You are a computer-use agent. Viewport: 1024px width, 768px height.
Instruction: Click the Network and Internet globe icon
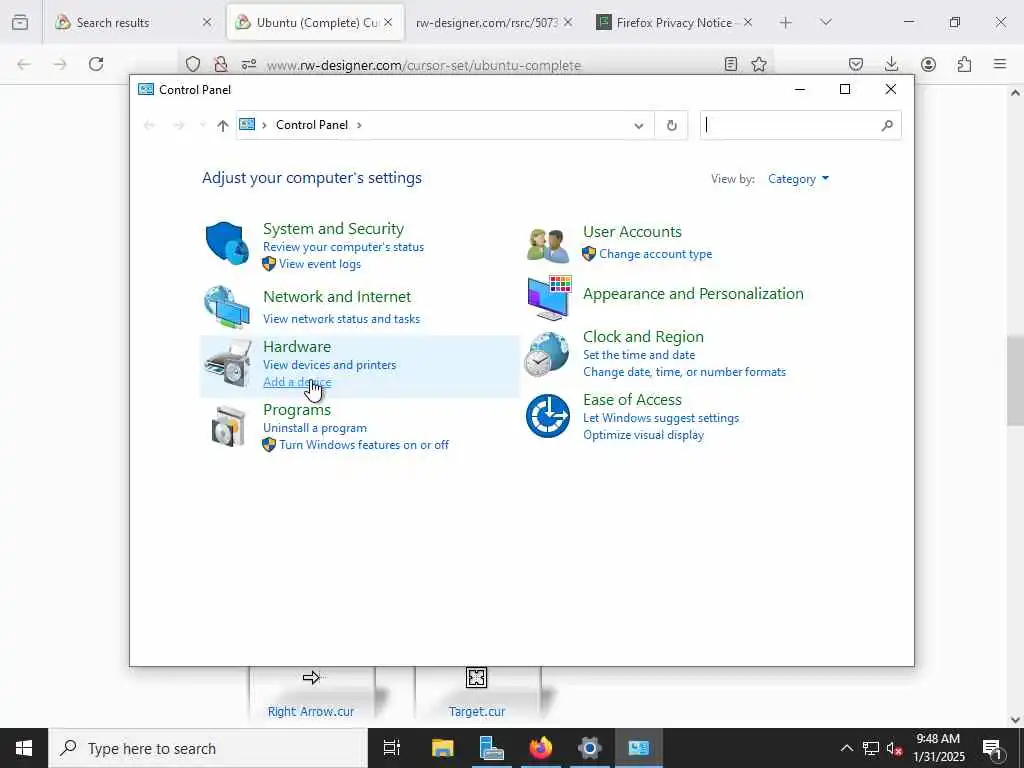227,306
